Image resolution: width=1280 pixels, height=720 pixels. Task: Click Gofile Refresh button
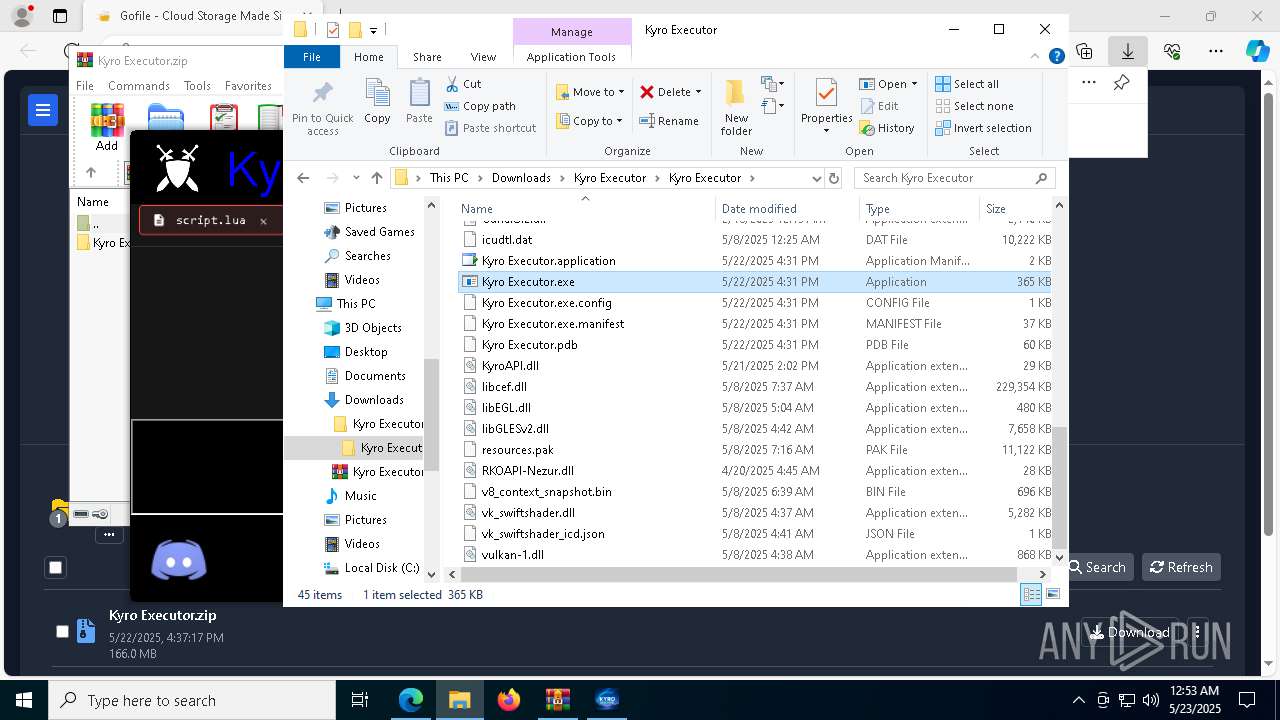tap(1181, 567)
